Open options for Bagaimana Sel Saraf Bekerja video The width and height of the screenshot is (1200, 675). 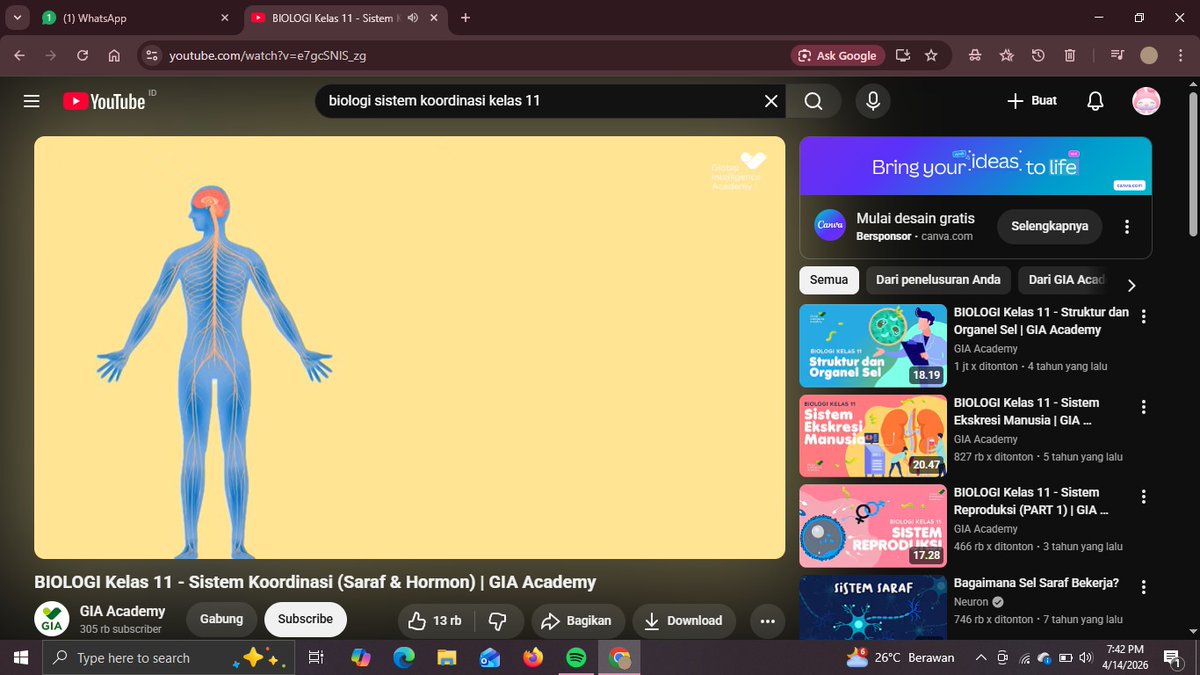point(1144,587)
